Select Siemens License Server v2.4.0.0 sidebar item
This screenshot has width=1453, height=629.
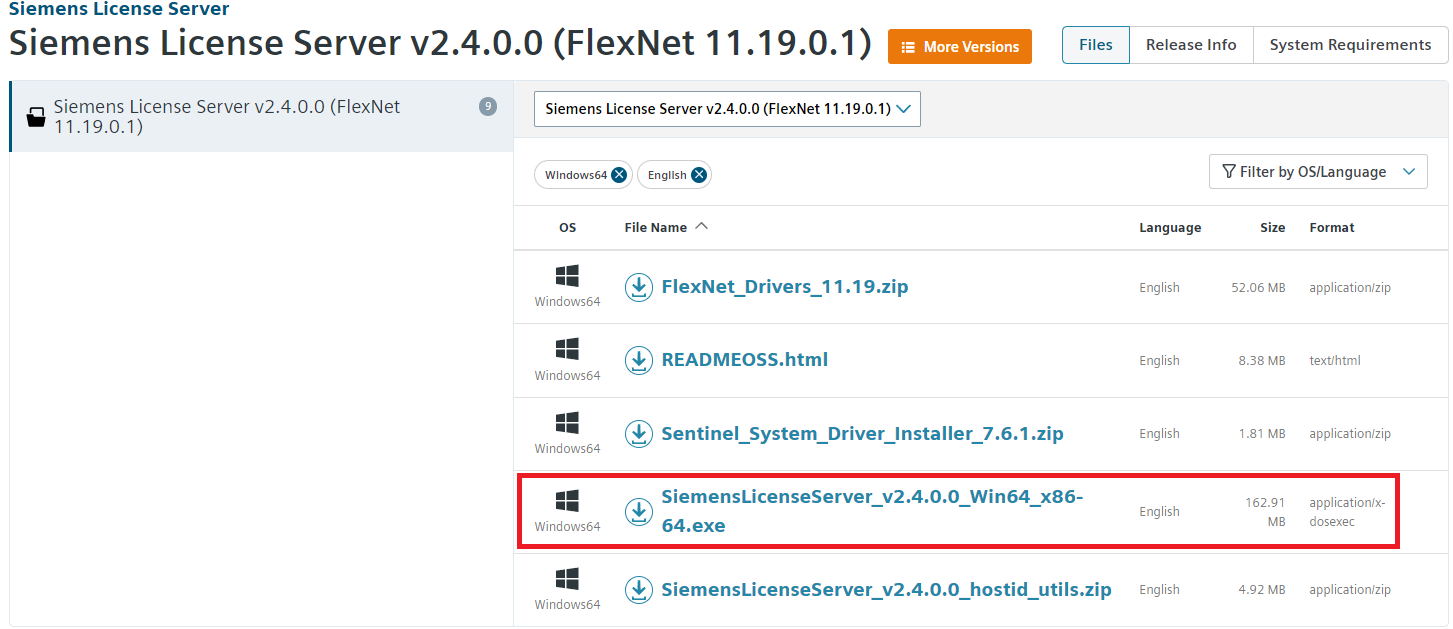[x=227, y=117]
